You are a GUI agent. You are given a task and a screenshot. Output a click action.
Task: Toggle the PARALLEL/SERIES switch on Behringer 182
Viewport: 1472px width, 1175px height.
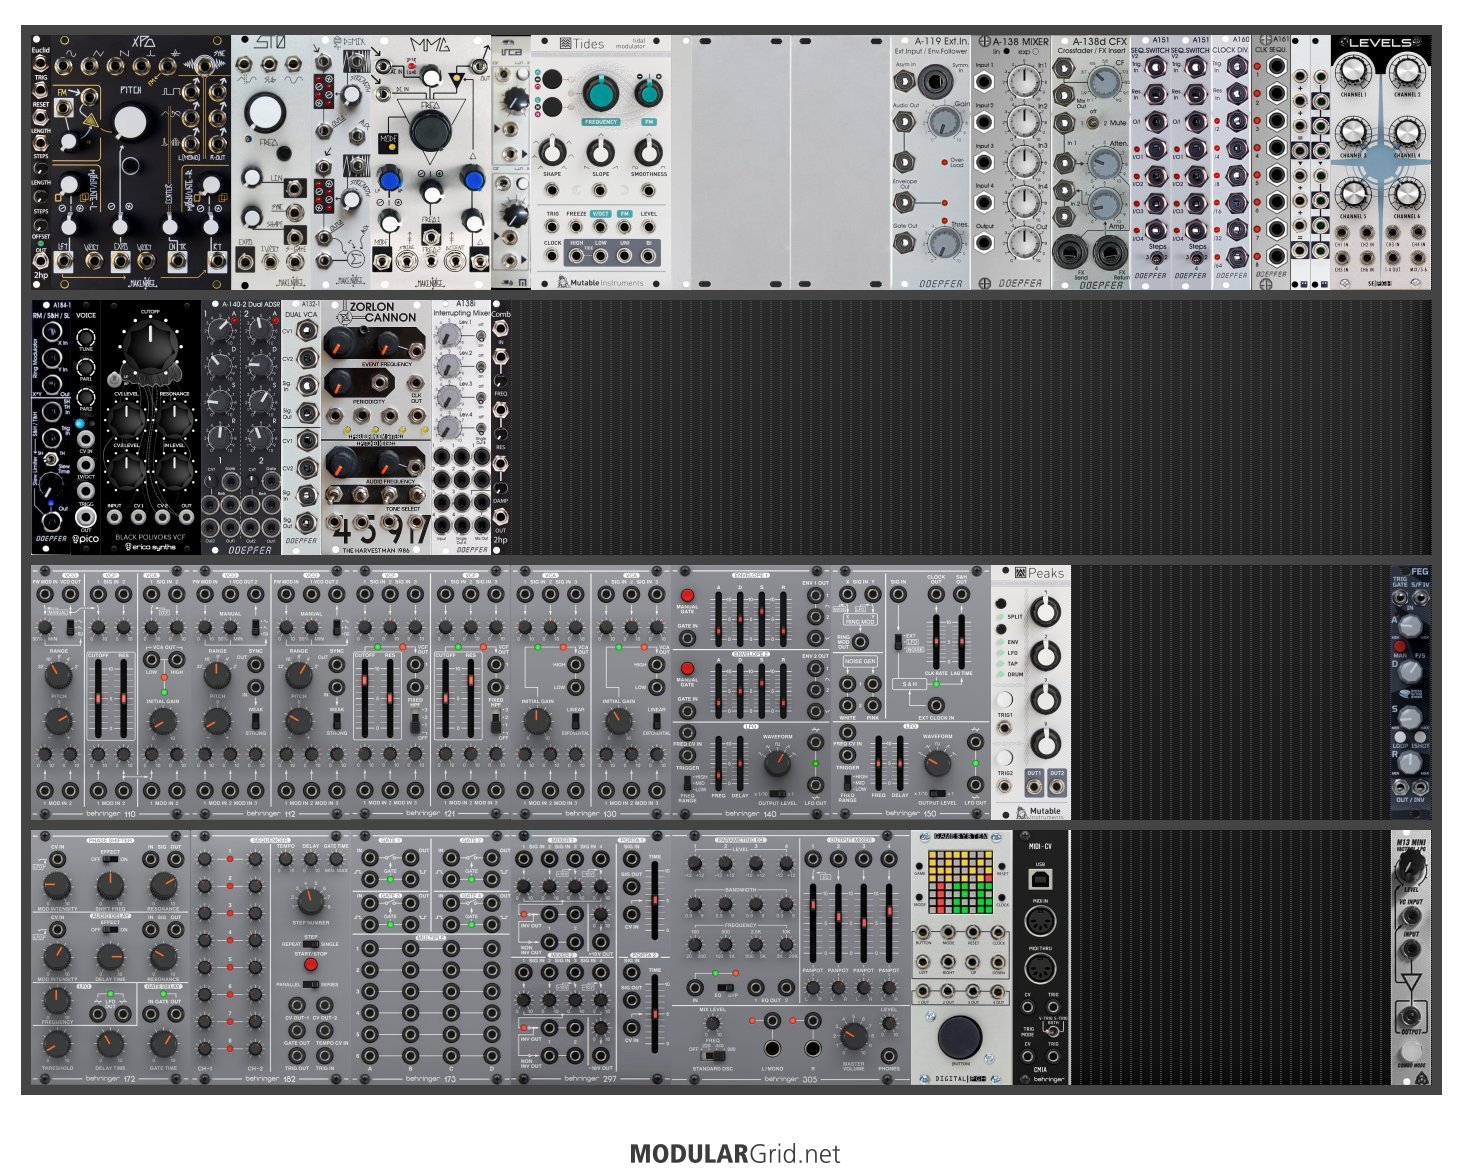tap(311, 985)
